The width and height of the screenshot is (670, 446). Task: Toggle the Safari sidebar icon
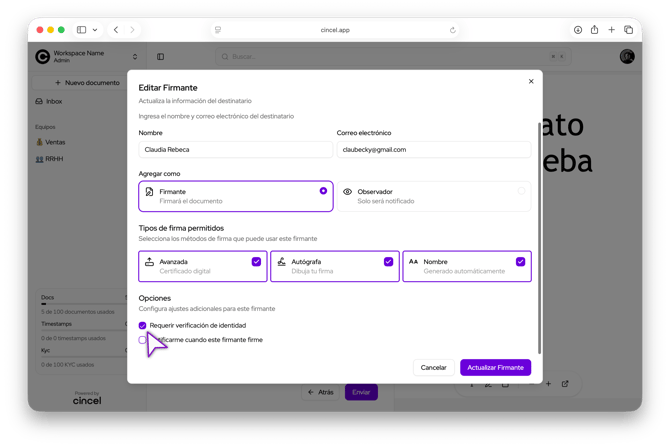click(82, 30)
